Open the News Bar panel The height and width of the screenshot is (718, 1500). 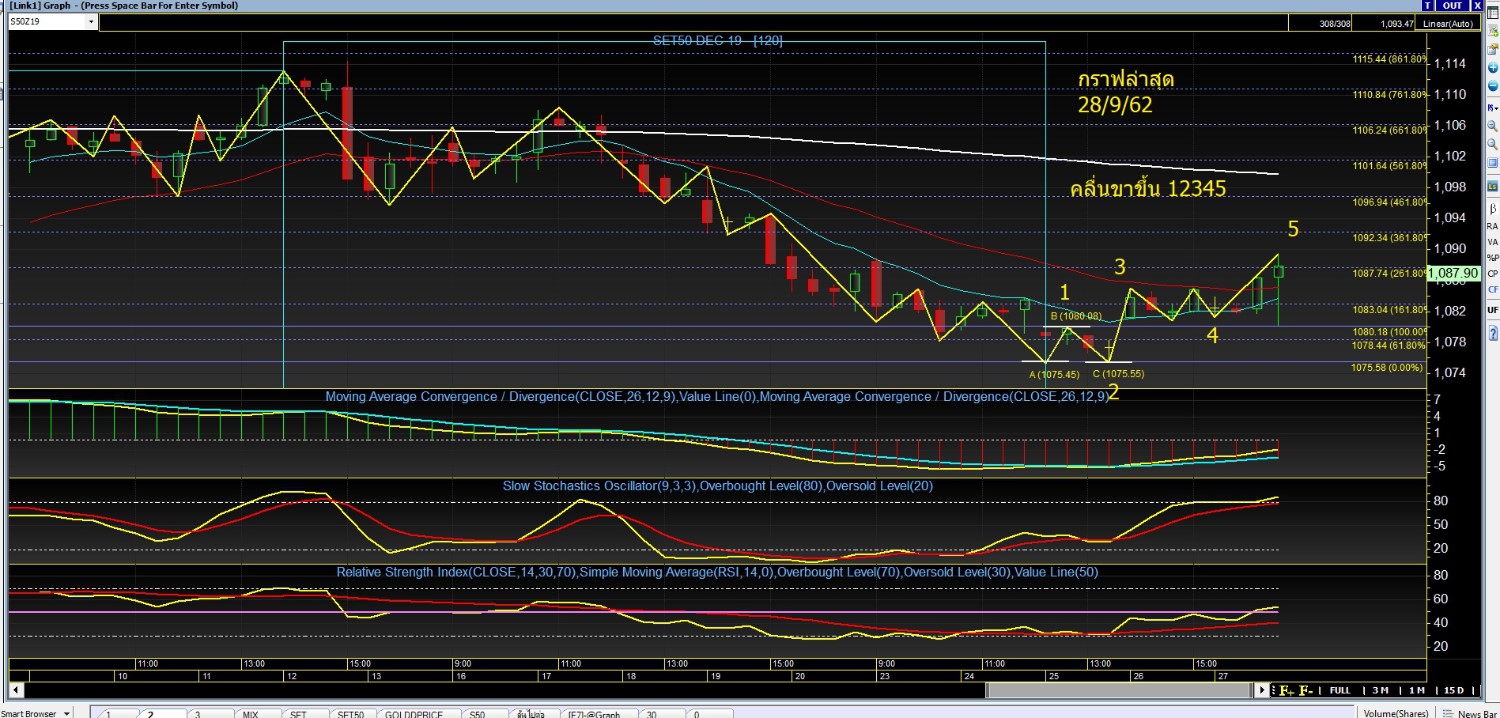[x=1469, y=713]
